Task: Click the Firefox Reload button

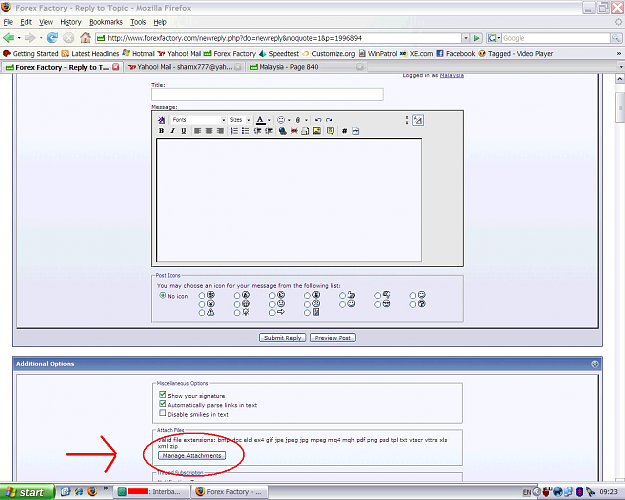Action: [x=52, y=38]
